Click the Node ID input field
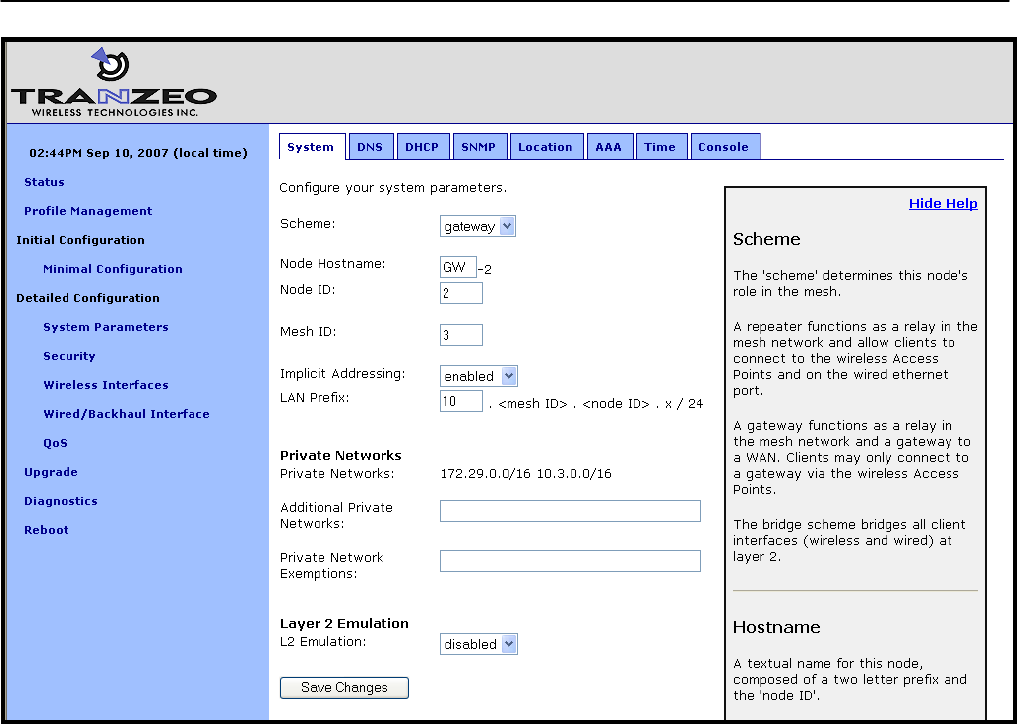This screenshot has height=724, width=1017. pos(461,293)
